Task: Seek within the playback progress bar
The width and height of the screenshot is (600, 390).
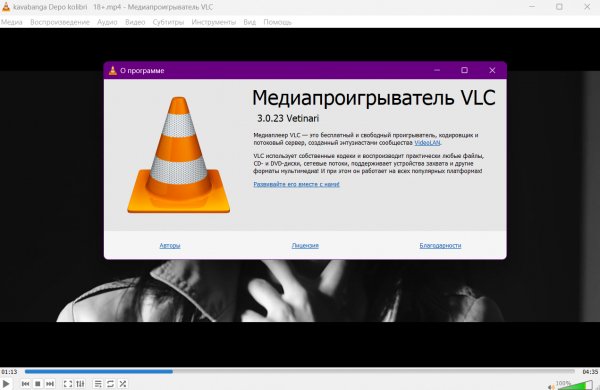Action: click(300, 371)
